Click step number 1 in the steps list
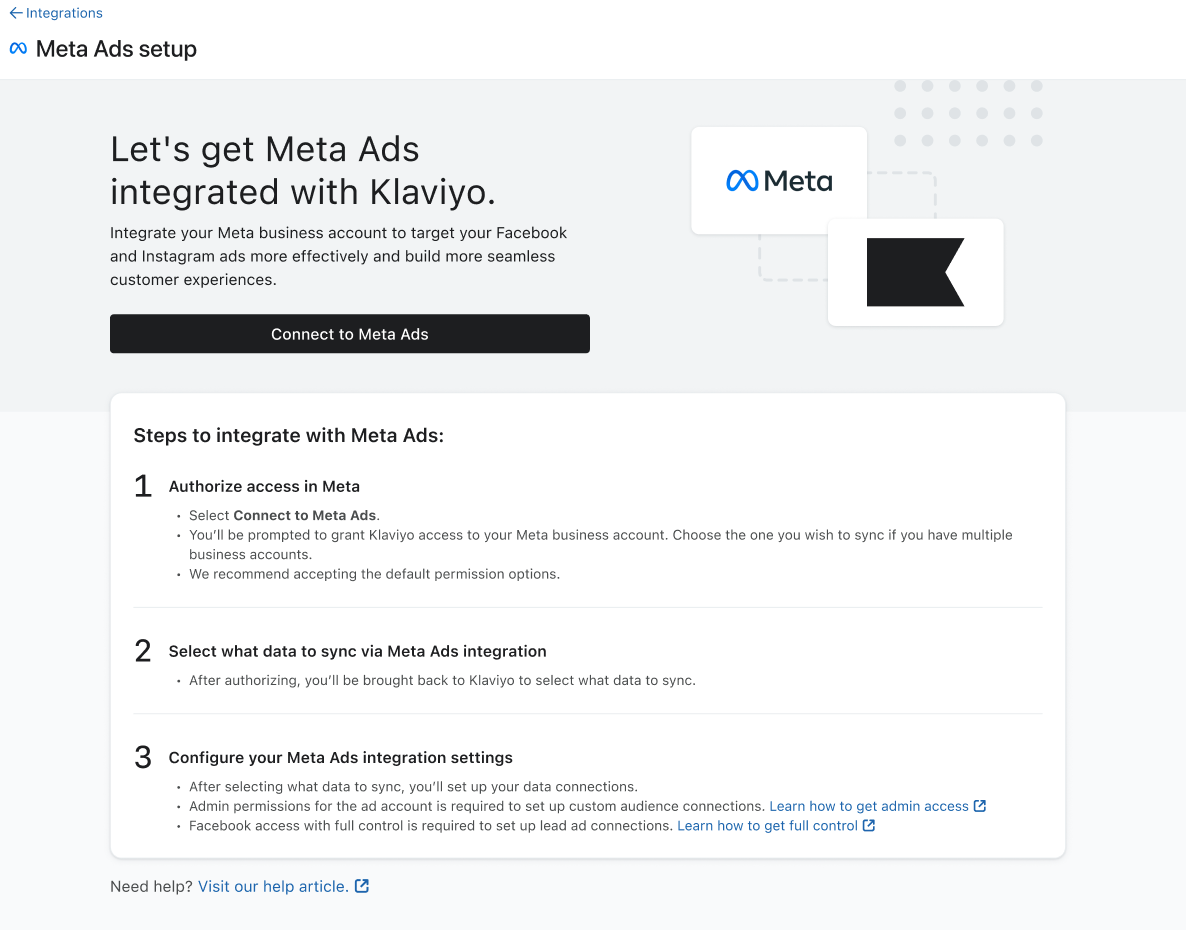This screenshot has height=930, width=1186. [143, 487]
